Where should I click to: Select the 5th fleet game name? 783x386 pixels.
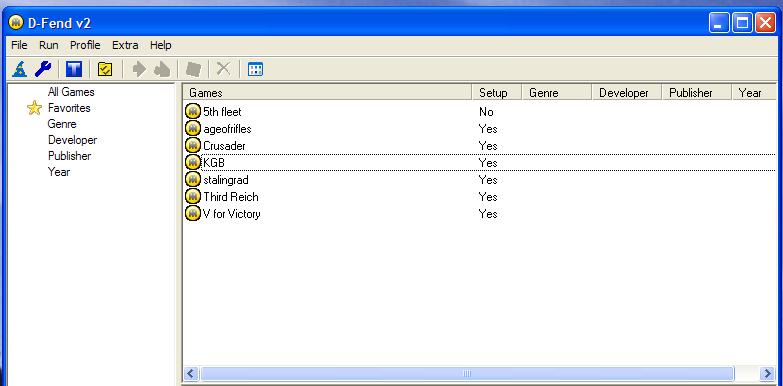[x=222, y=112]
